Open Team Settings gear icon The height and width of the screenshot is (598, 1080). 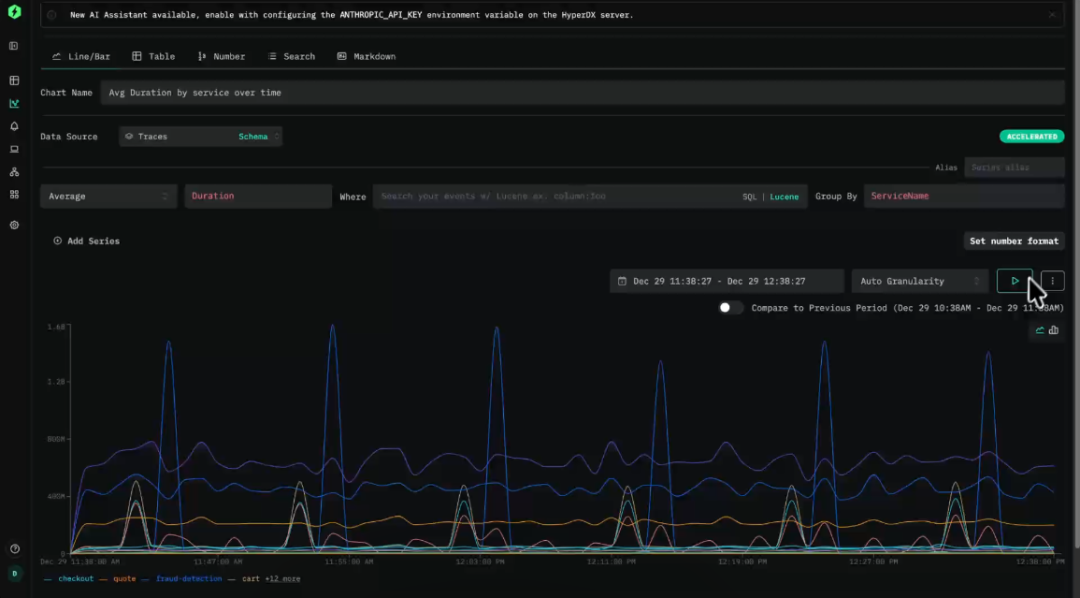click(x=14, y=225)
